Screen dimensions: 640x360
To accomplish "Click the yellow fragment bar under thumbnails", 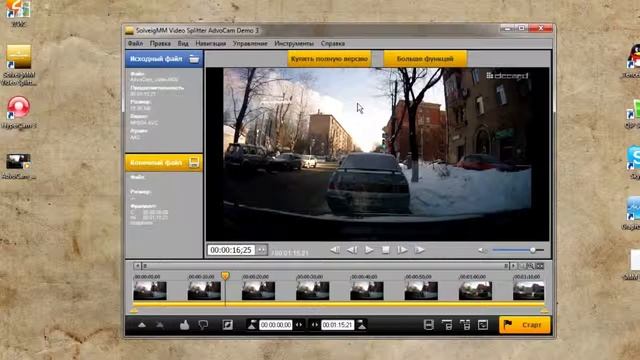I will [x=339, y=304].
